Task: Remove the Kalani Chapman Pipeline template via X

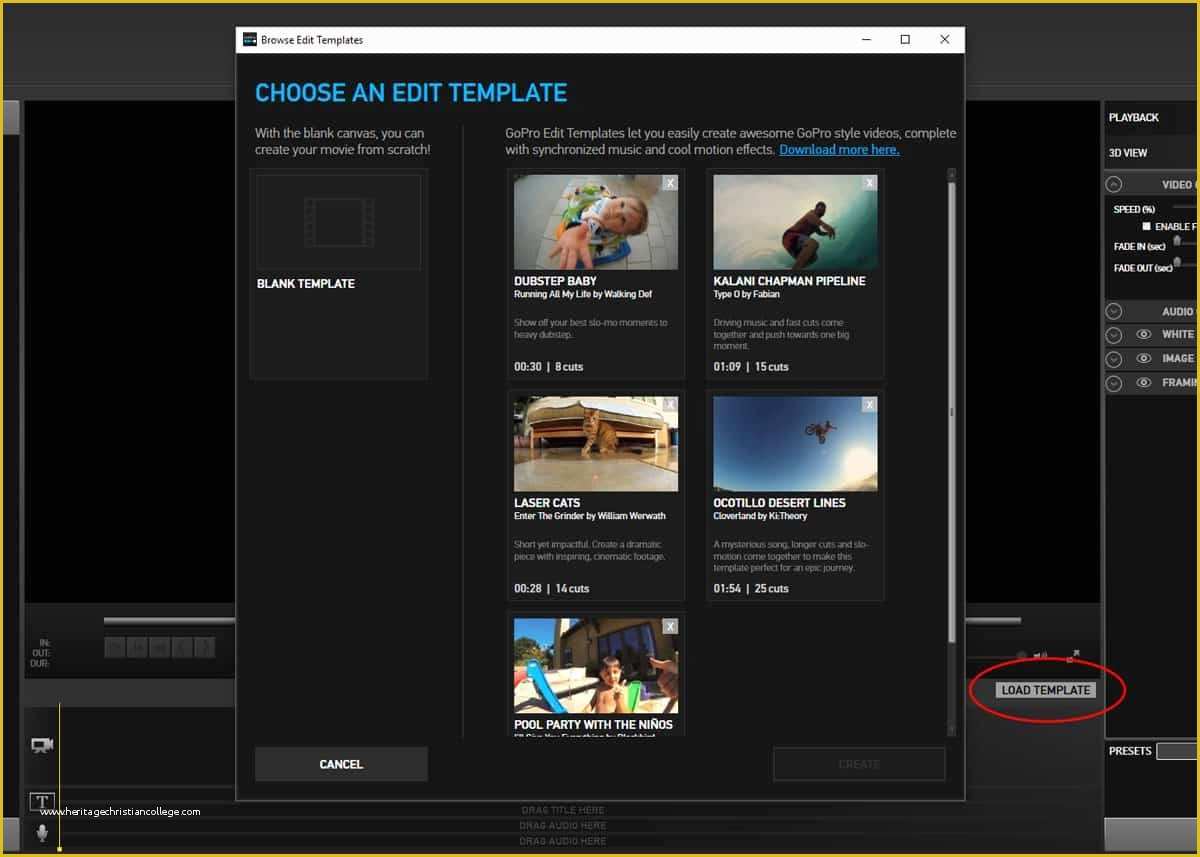Action: point(870,182)
